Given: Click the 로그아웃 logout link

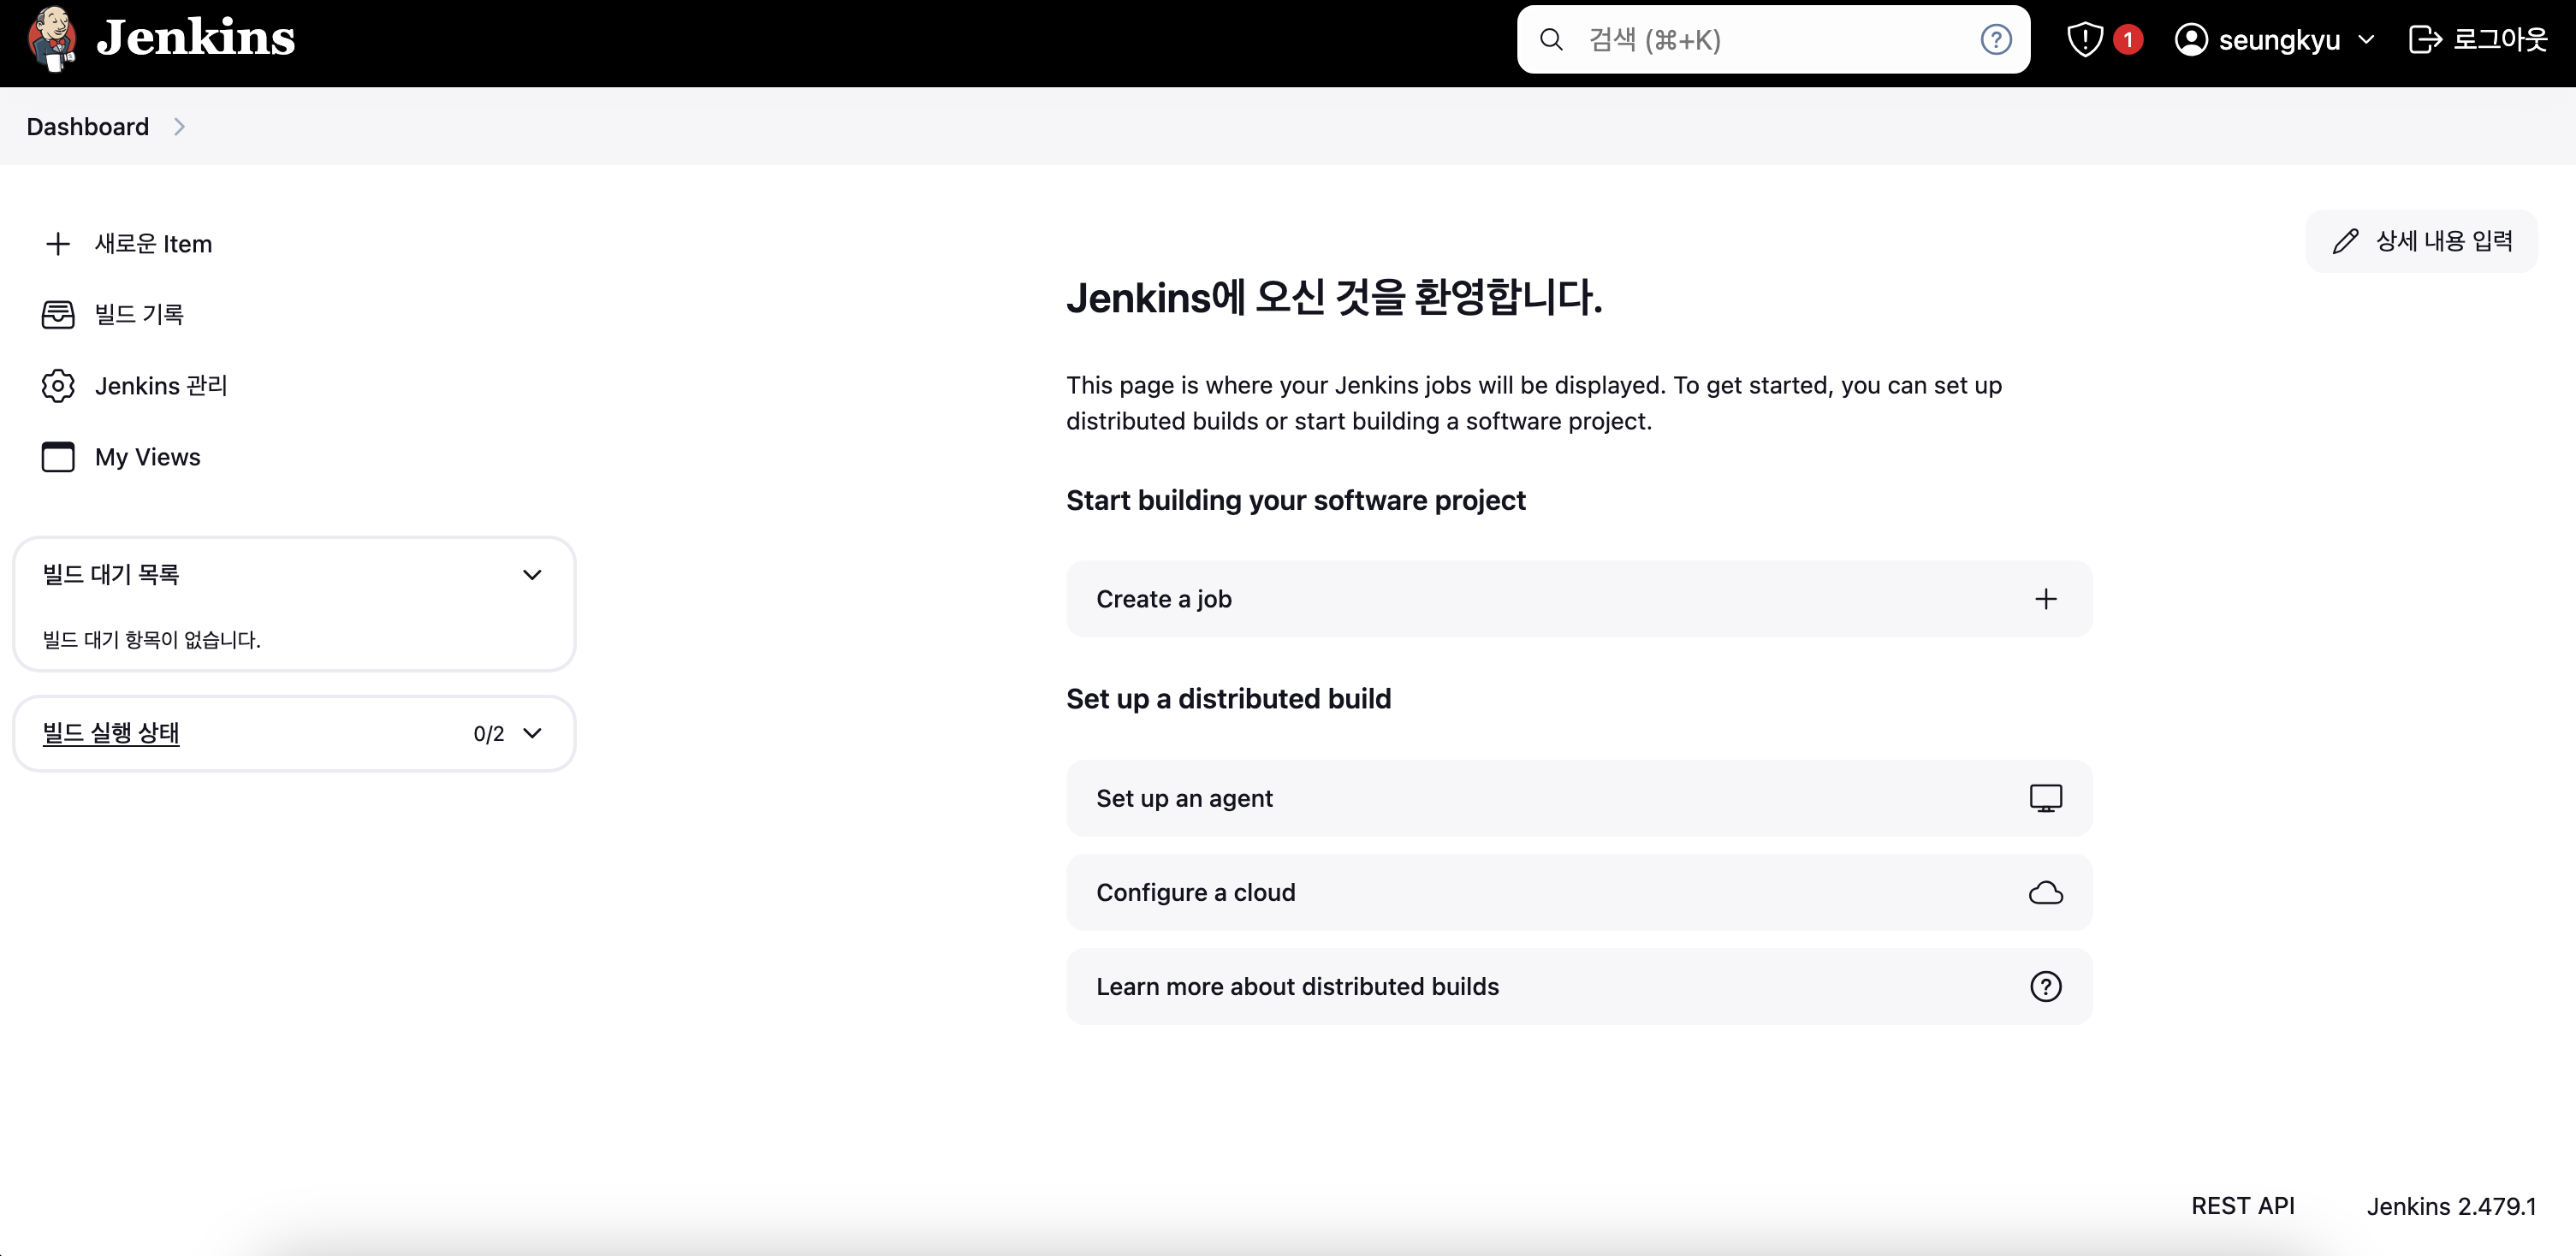Looking at the screenshot, I should click(x=2478, y=40).
